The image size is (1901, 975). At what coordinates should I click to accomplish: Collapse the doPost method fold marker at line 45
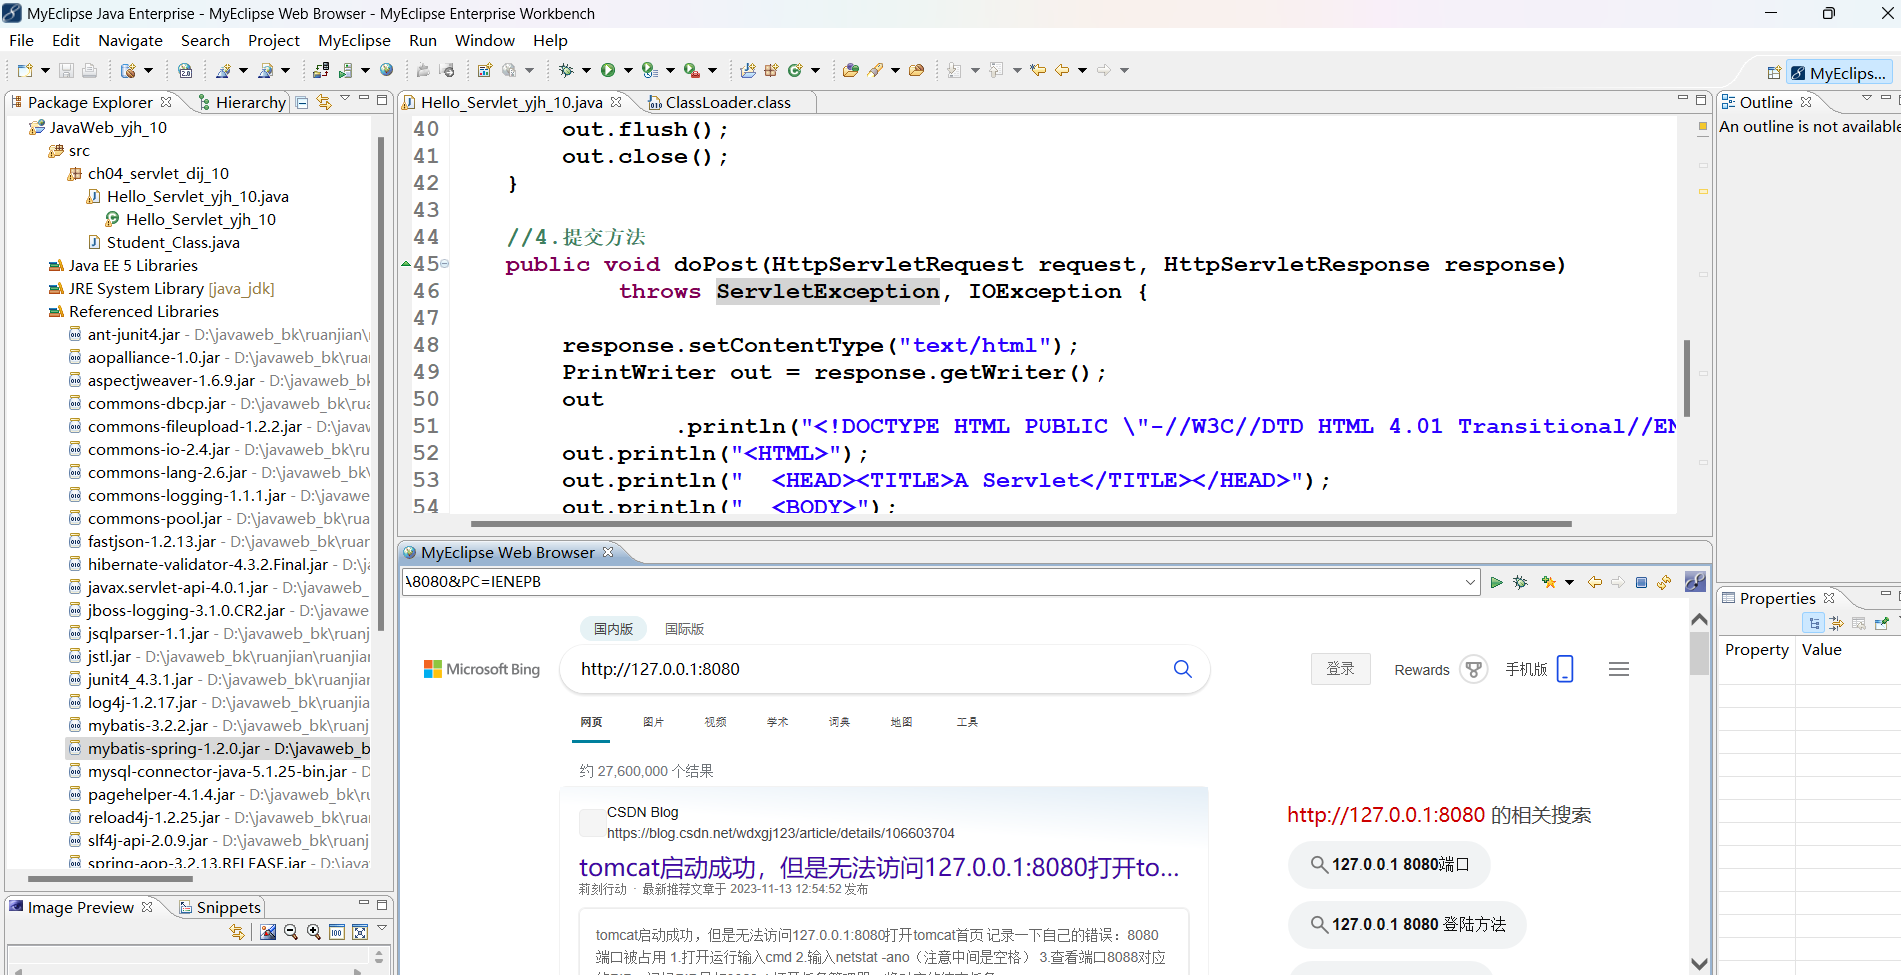444,264
